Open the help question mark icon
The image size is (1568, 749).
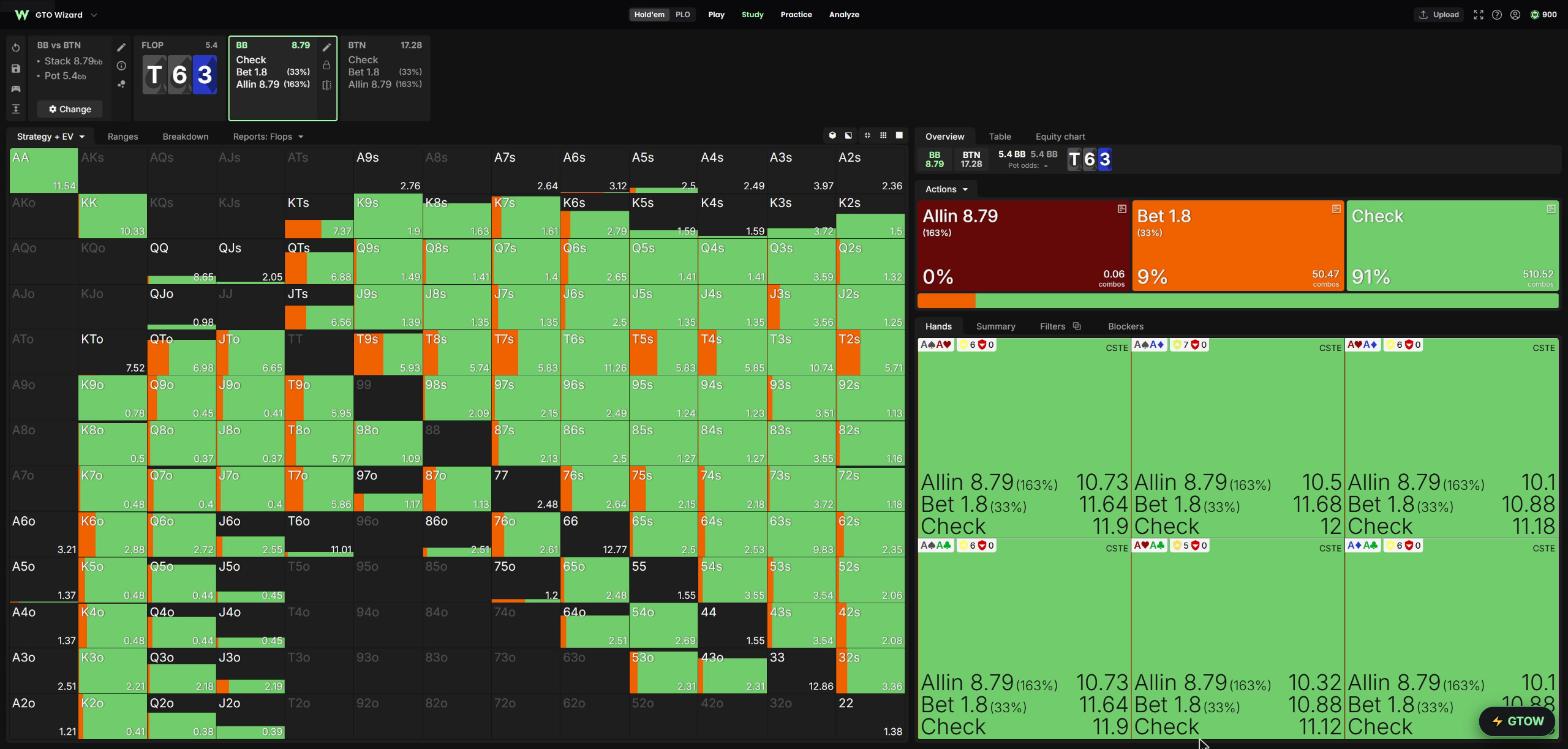point(1497,15)
